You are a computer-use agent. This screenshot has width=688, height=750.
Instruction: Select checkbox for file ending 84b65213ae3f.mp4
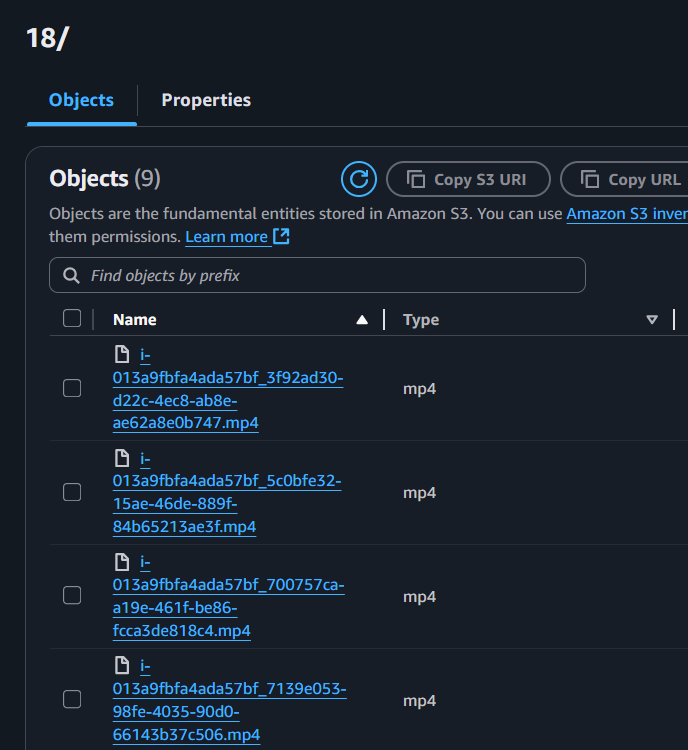click(72, 492)
